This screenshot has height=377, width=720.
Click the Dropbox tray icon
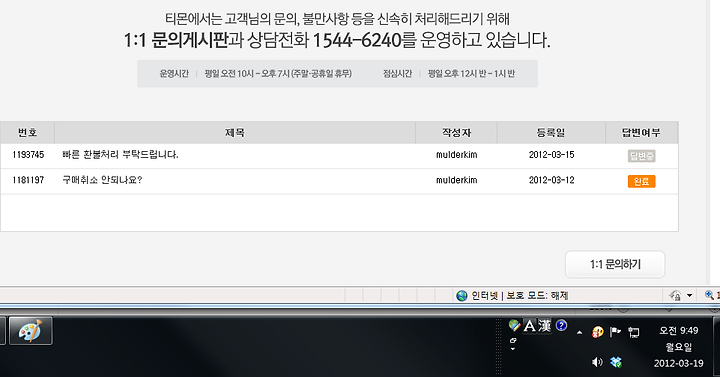pyautogui.click(x=616, y=362)
